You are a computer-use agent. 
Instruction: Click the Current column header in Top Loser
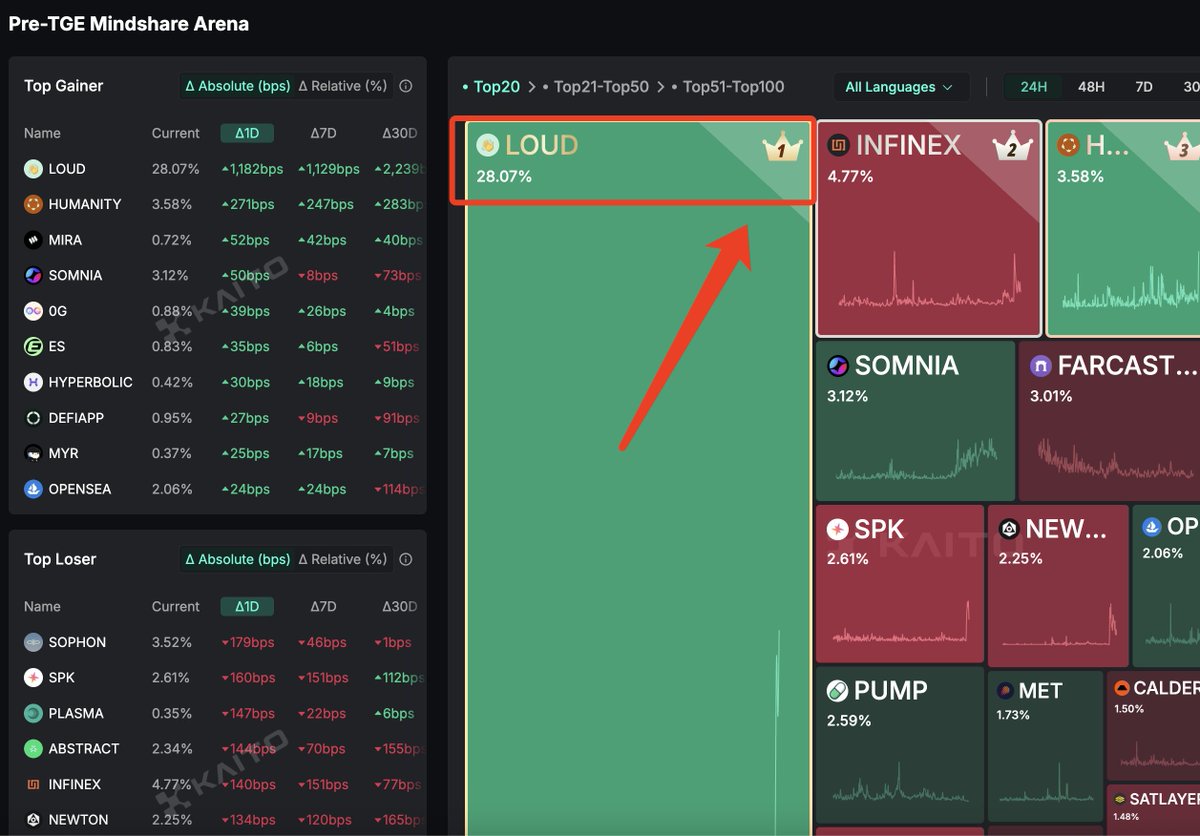pos(176,606)
